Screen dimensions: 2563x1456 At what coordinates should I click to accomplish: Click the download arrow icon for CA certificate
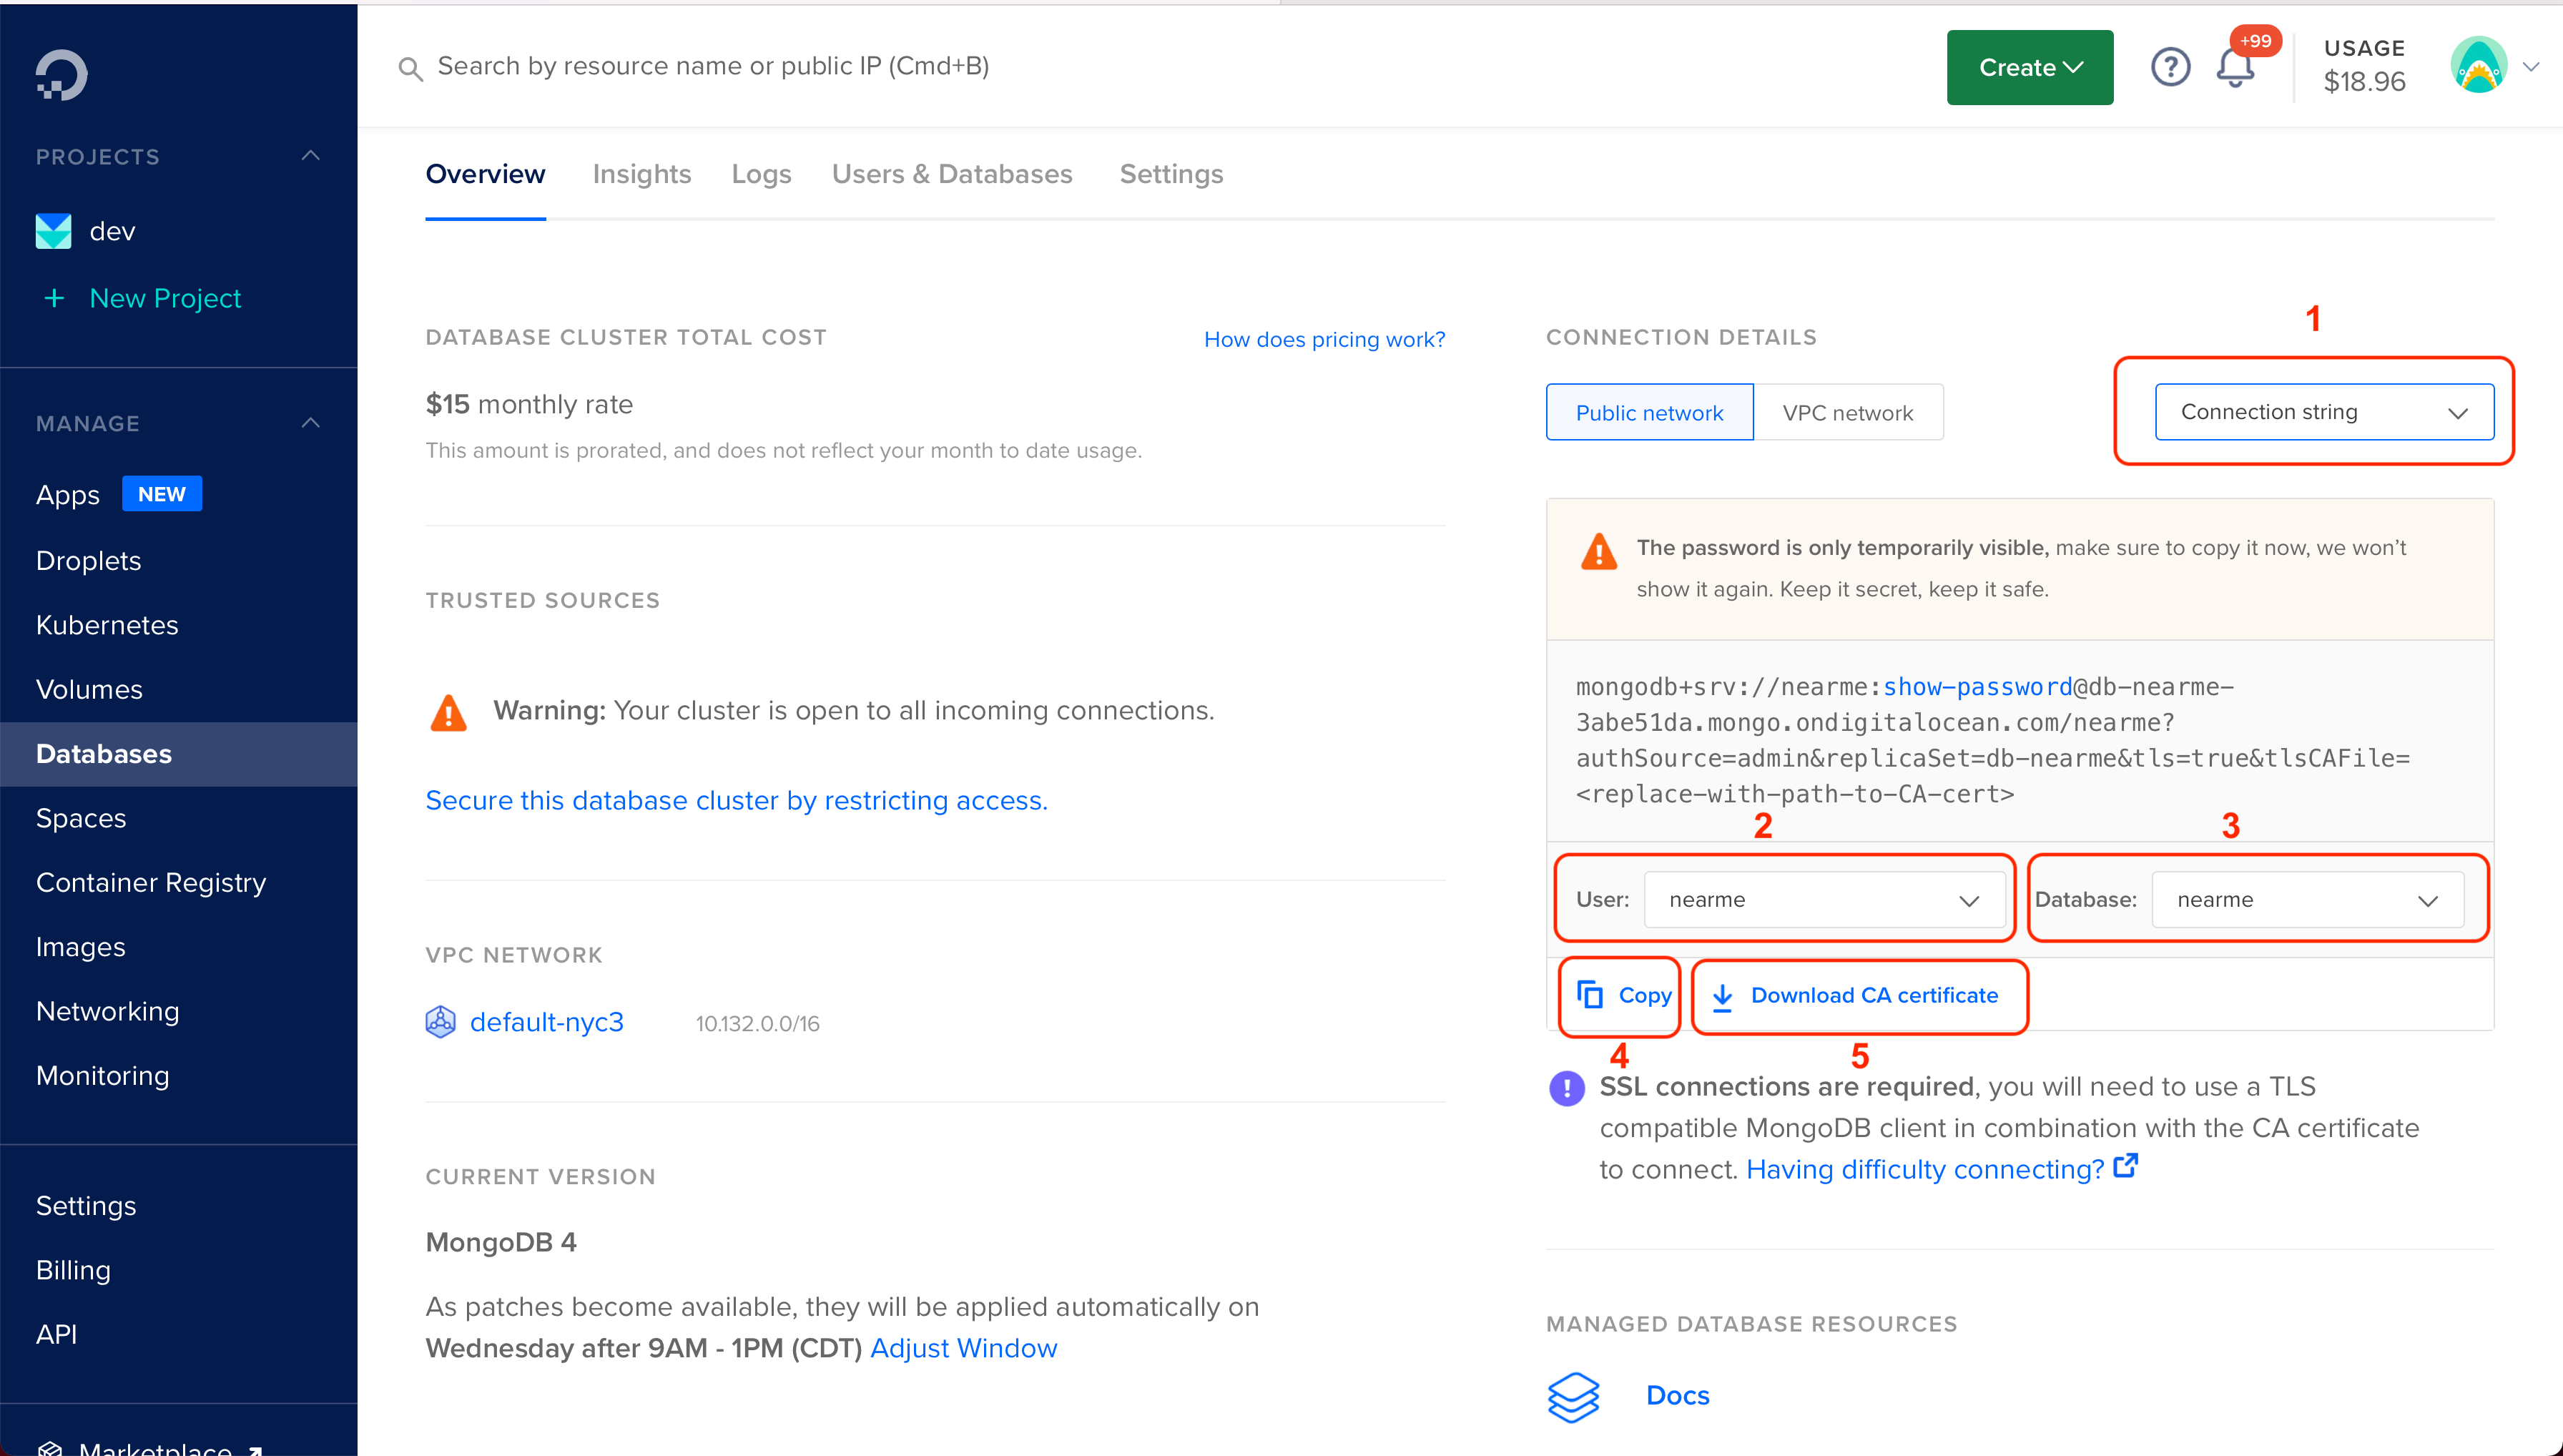pos(1722,997)
